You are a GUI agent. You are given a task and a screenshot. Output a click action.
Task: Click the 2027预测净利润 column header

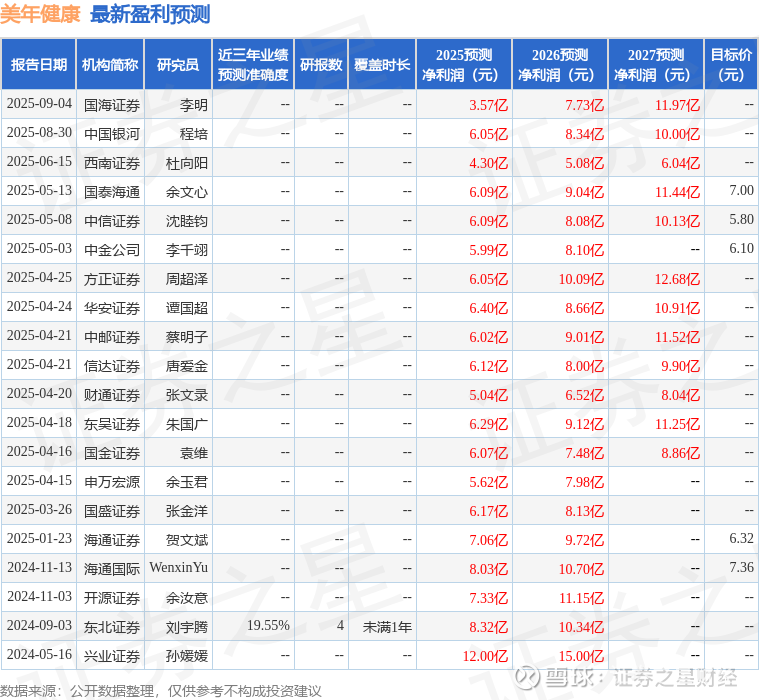point(656,65)
